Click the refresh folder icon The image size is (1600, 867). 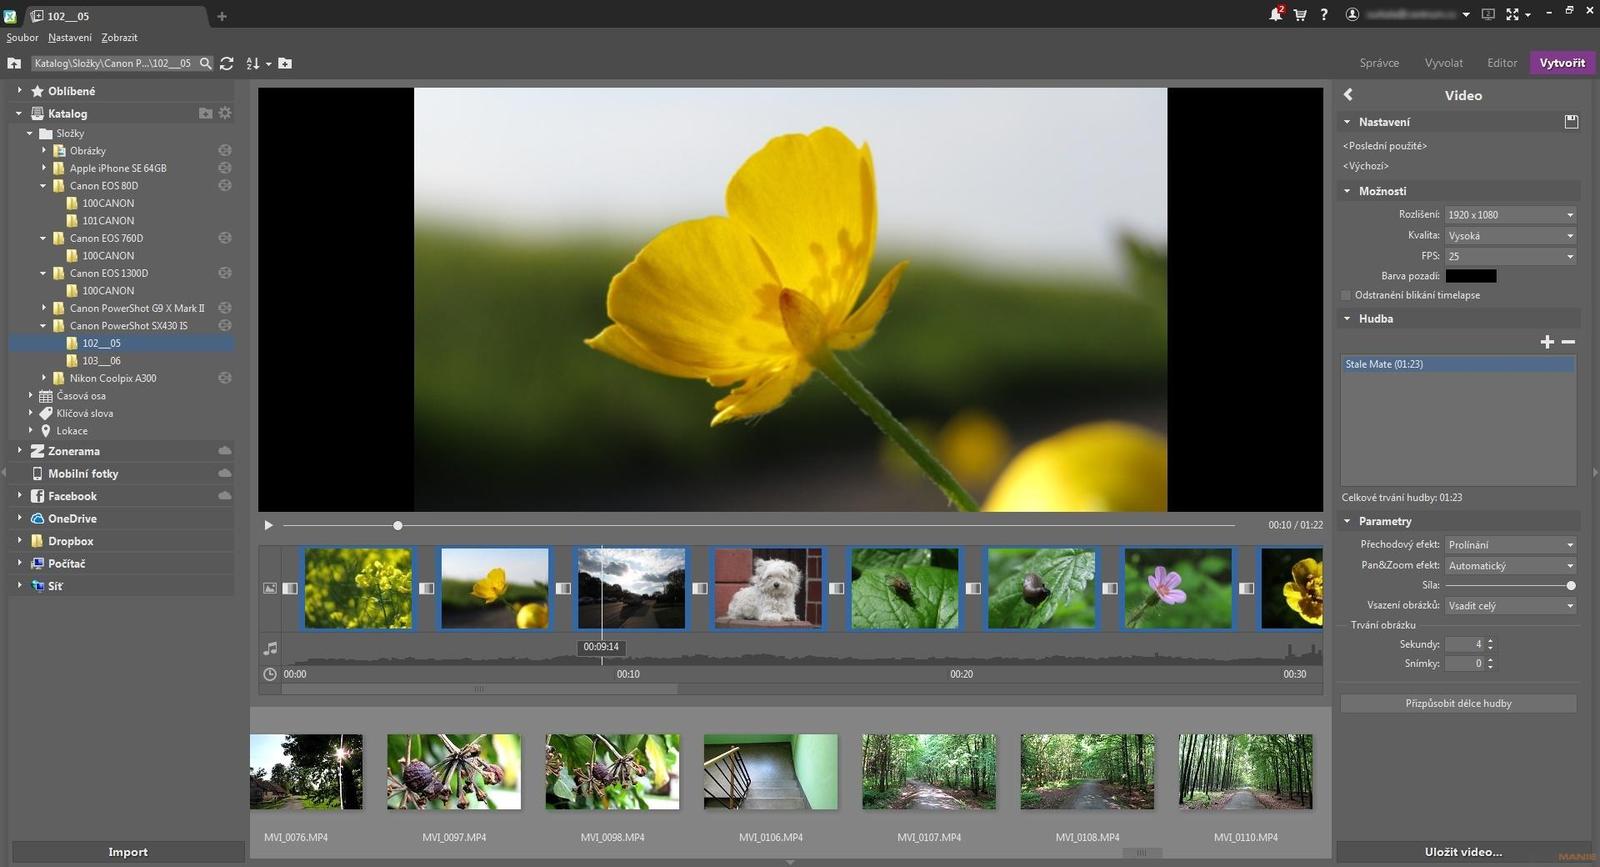(x=227, y=63)
